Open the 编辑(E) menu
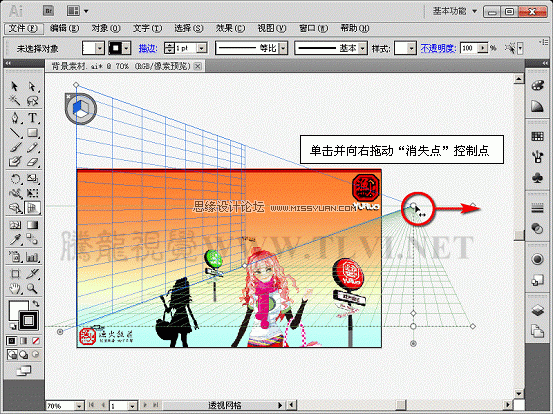The height and width of the screenshot is (414, 553). coord(64,28)
